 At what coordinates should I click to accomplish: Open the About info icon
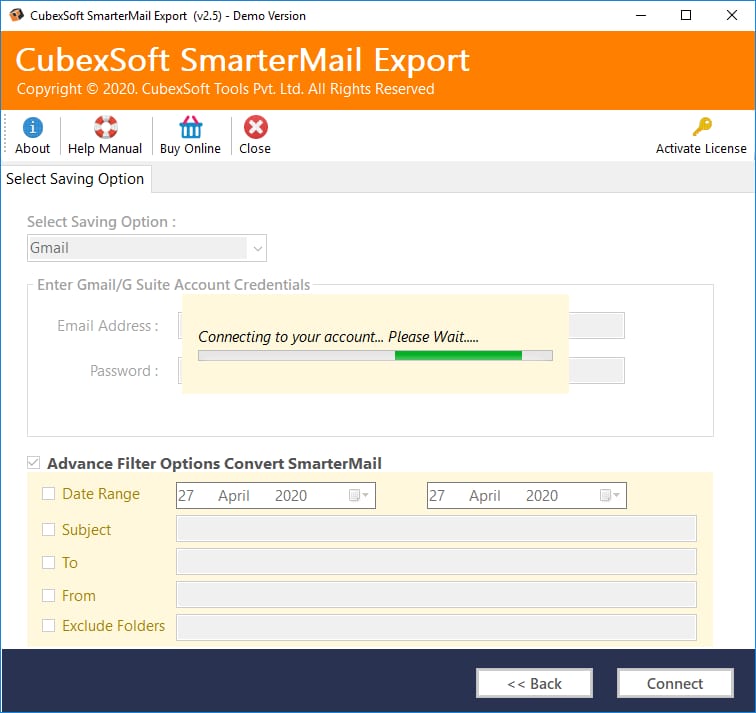(x=32, y=128)
